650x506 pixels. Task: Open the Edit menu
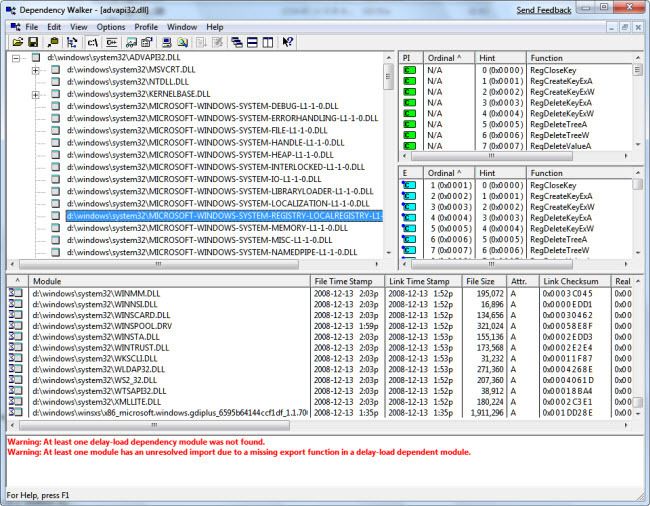point(54,27)
